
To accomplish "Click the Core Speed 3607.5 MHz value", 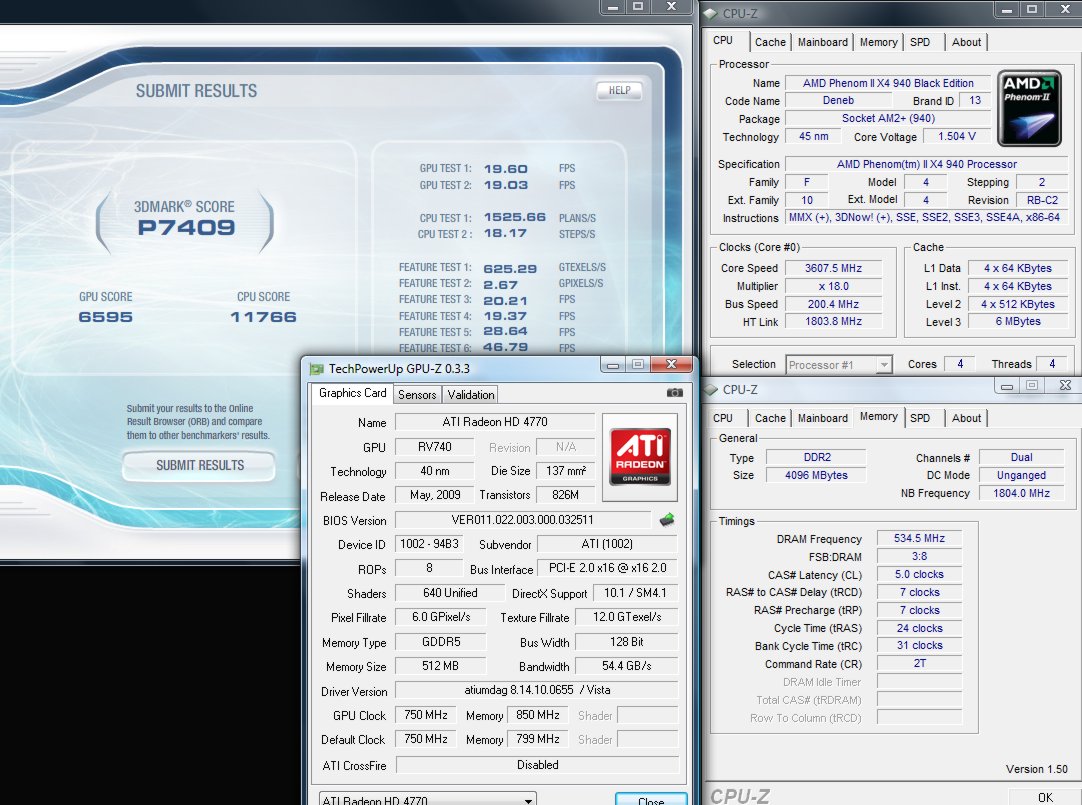I will 834,268.
